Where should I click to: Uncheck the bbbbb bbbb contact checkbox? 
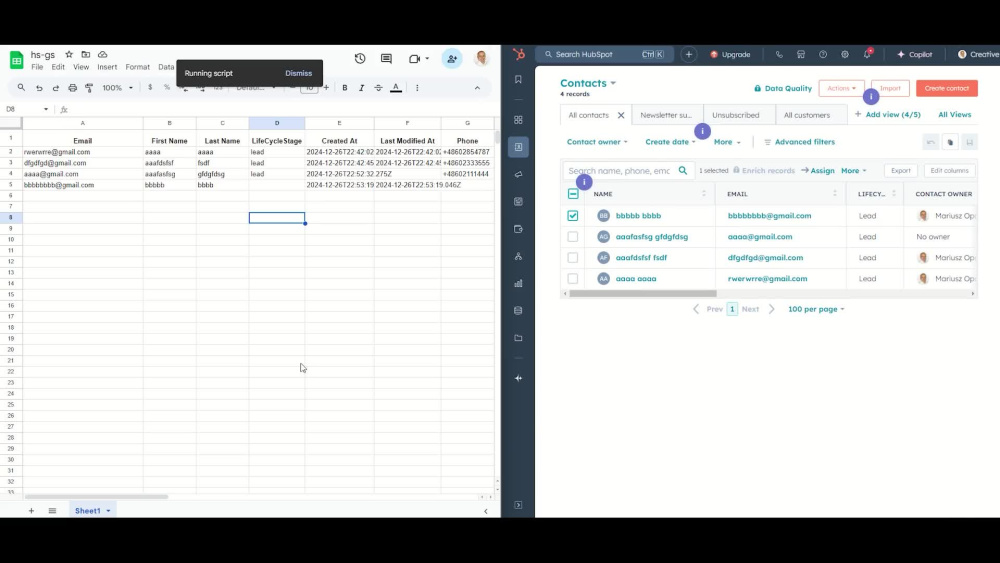pos(573,216)
